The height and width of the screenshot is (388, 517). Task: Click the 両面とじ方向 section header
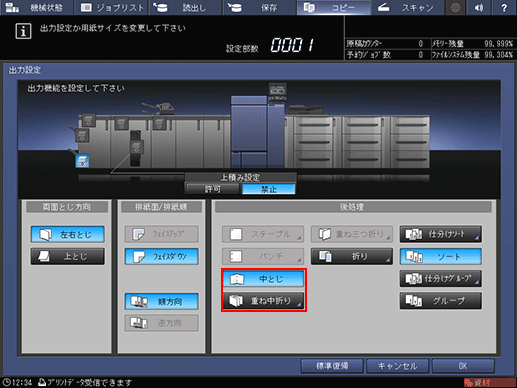click(x=67, y=207)
